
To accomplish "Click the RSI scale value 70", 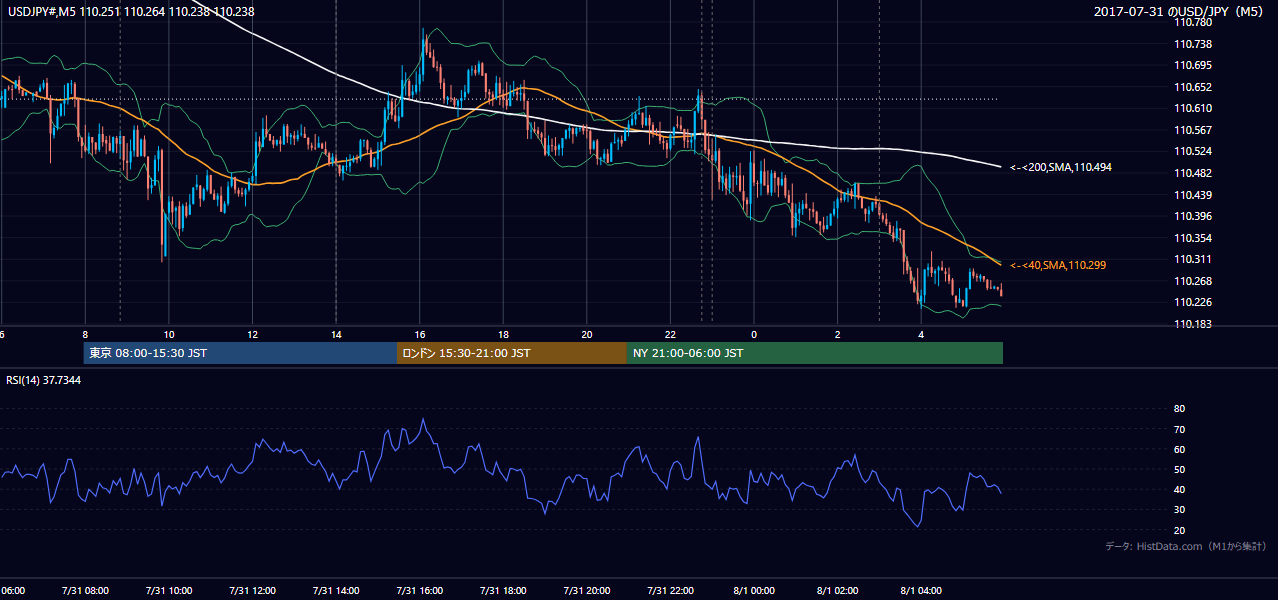I will tap(1179, 429).
